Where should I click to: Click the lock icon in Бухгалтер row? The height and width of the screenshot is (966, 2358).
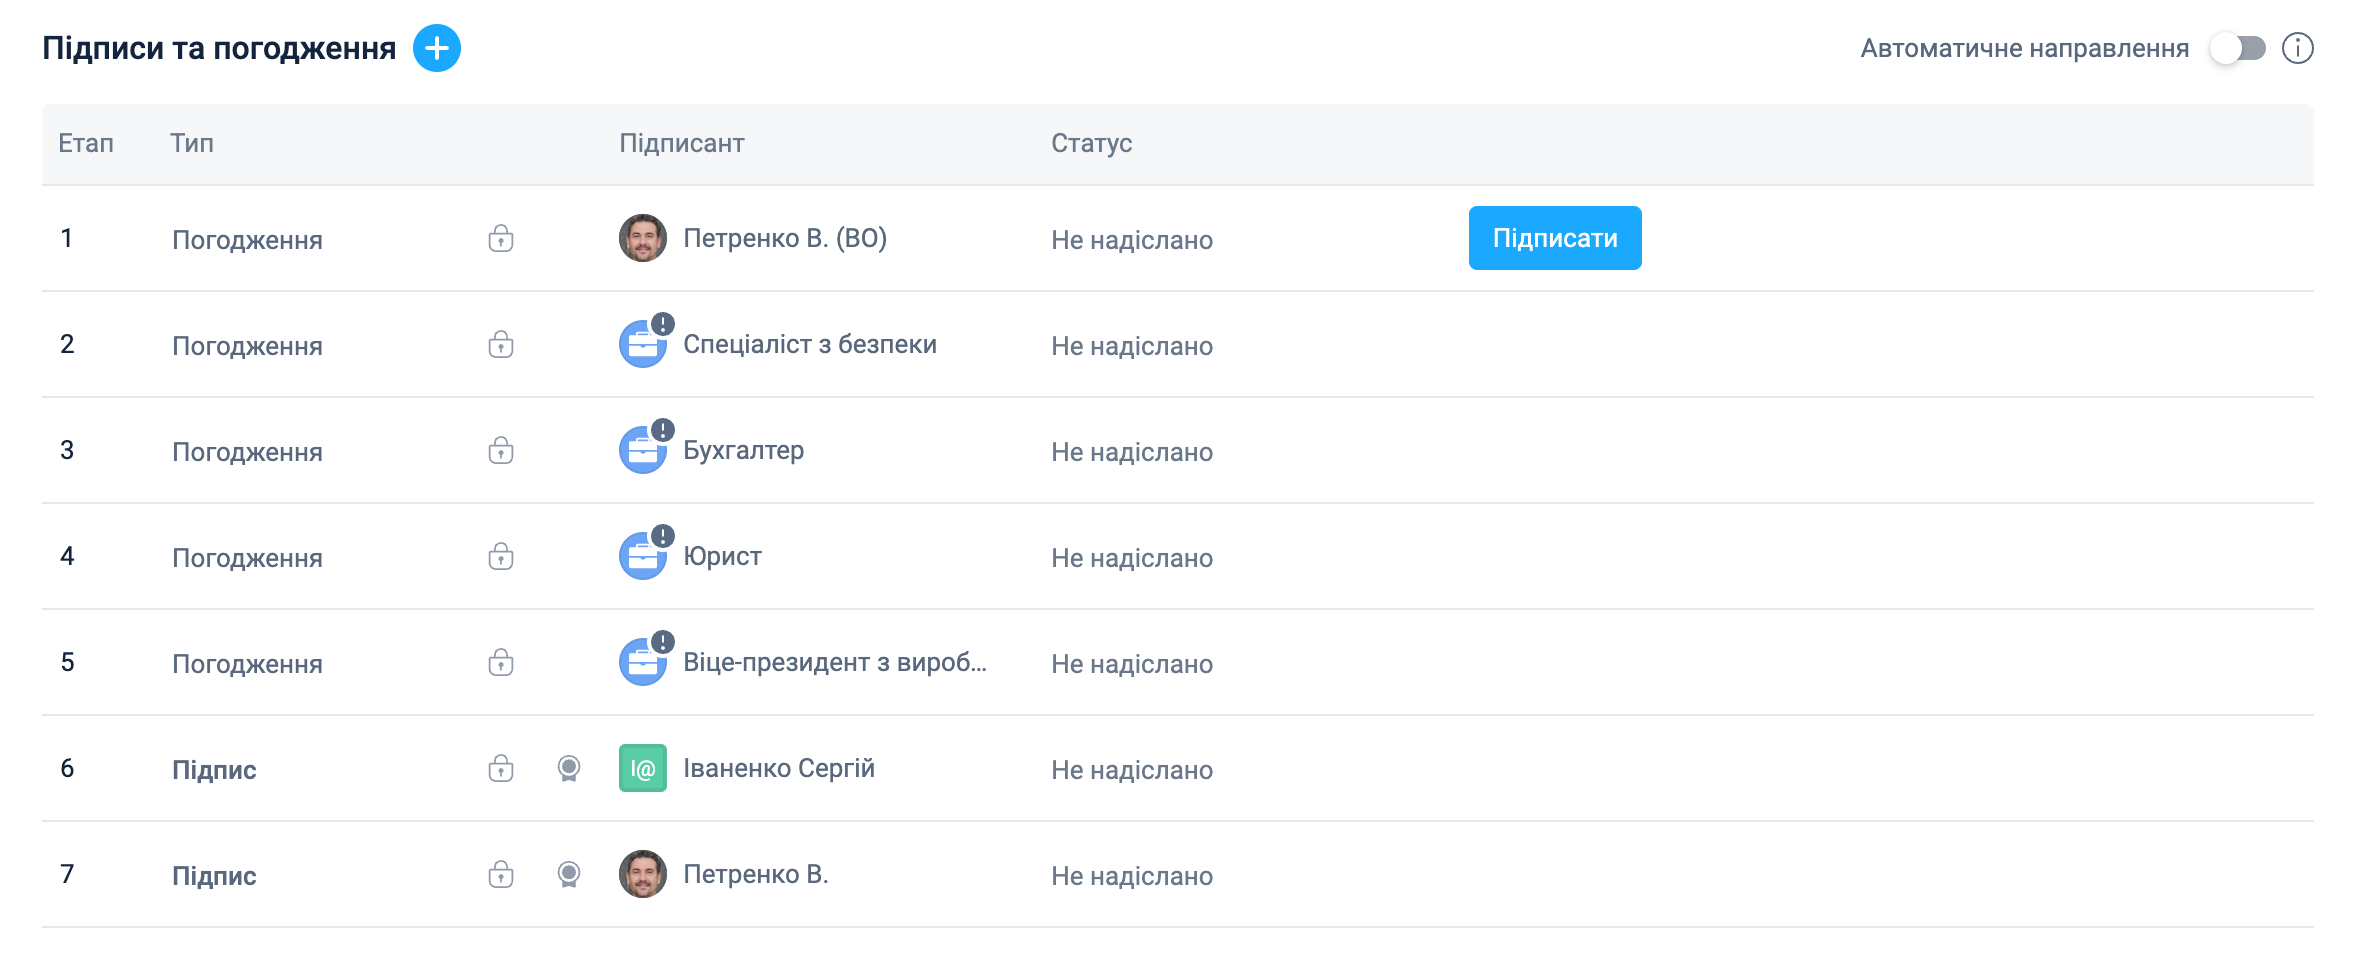coord(501,450)
